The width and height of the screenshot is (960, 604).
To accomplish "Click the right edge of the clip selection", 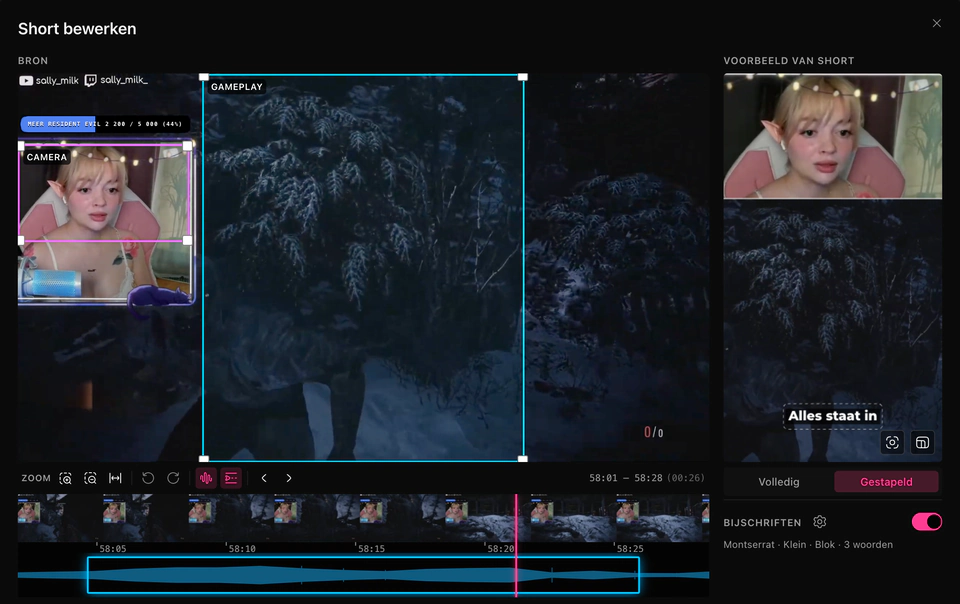I will [x=639, y=575].
